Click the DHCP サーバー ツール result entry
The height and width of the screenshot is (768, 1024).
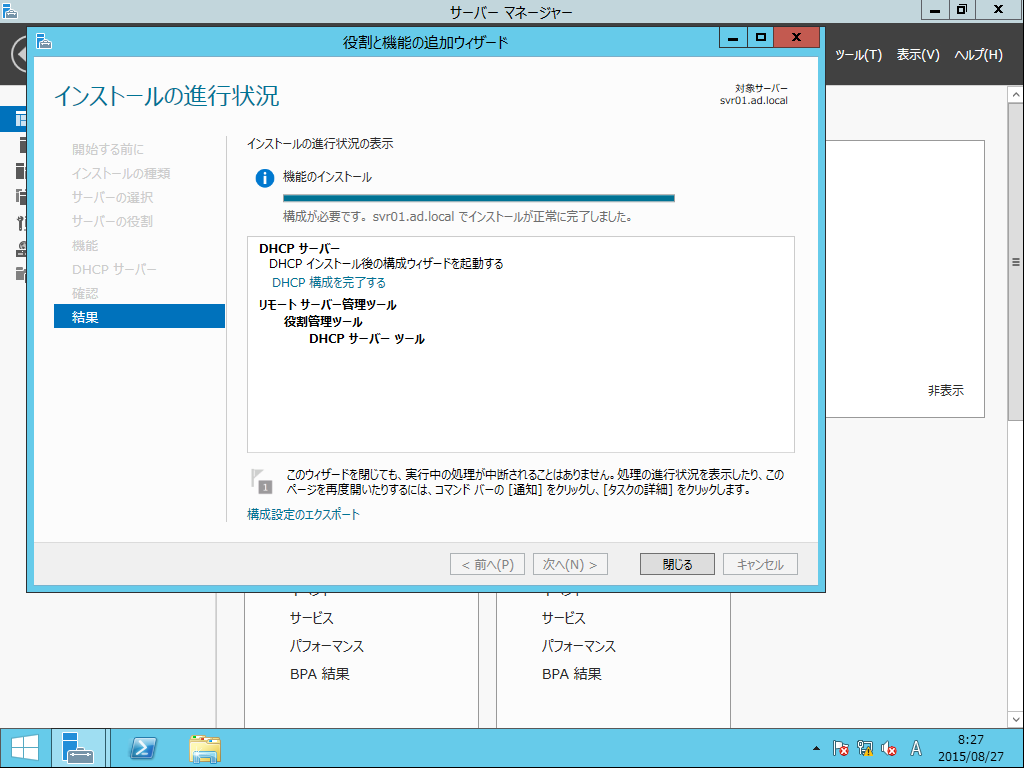click(x=367, y=339)
